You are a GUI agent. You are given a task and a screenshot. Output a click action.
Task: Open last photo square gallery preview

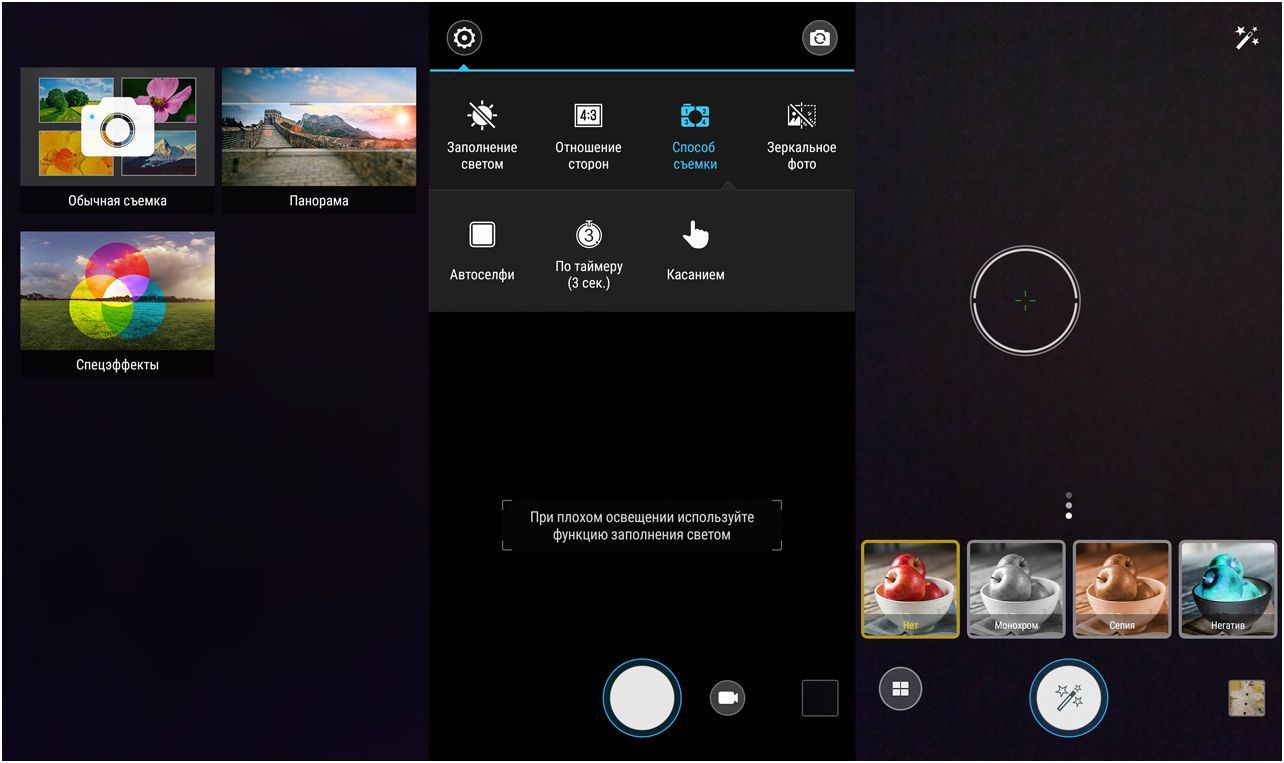click(x=819, y=698)
